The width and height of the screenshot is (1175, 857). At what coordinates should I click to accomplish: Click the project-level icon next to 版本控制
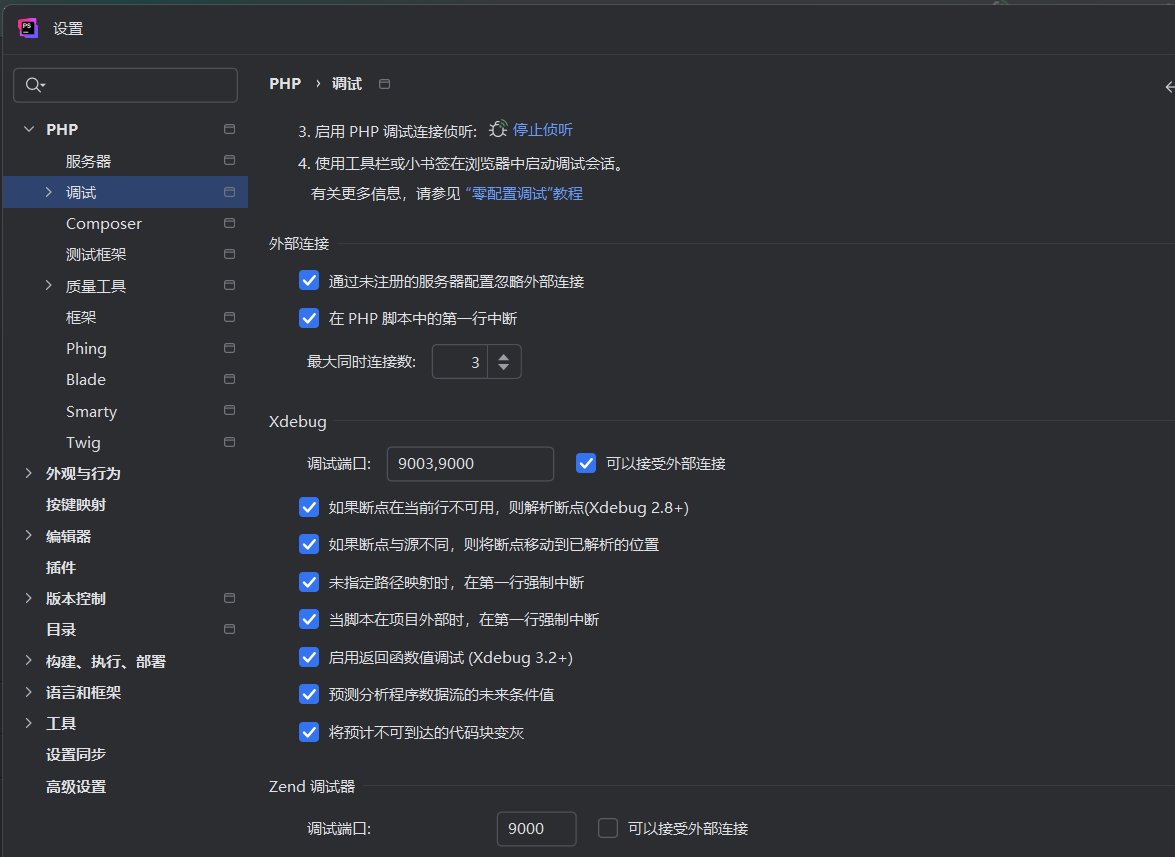pos(229,598)
